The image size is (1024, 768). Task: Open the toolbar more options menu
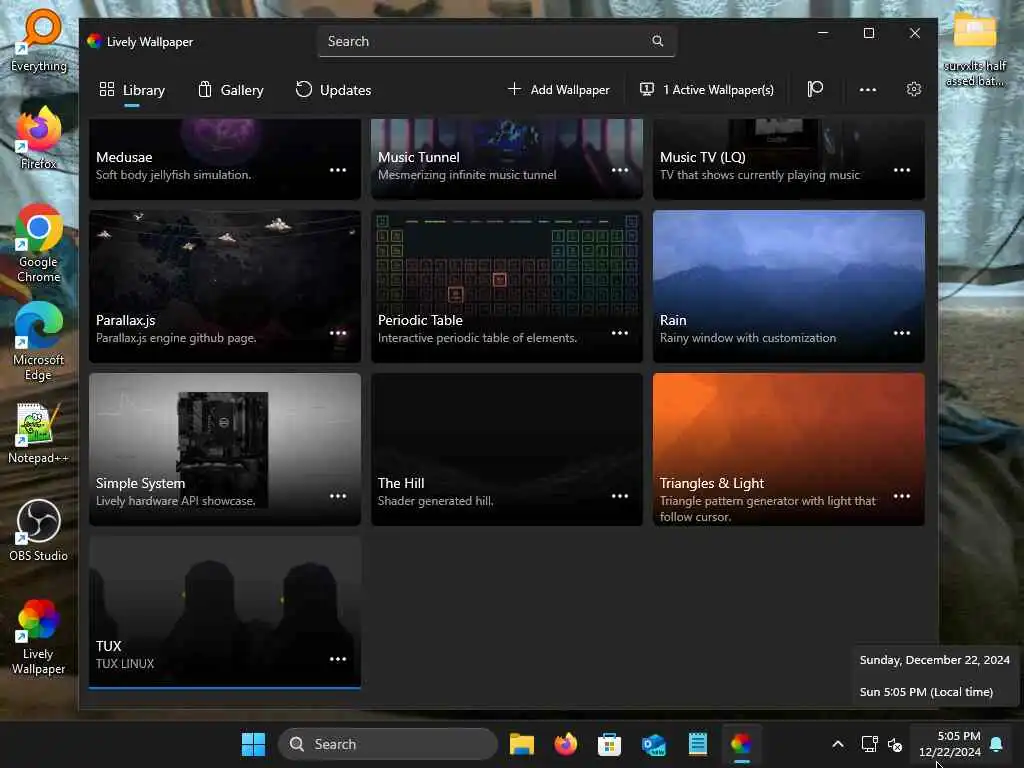click(867, 89)
